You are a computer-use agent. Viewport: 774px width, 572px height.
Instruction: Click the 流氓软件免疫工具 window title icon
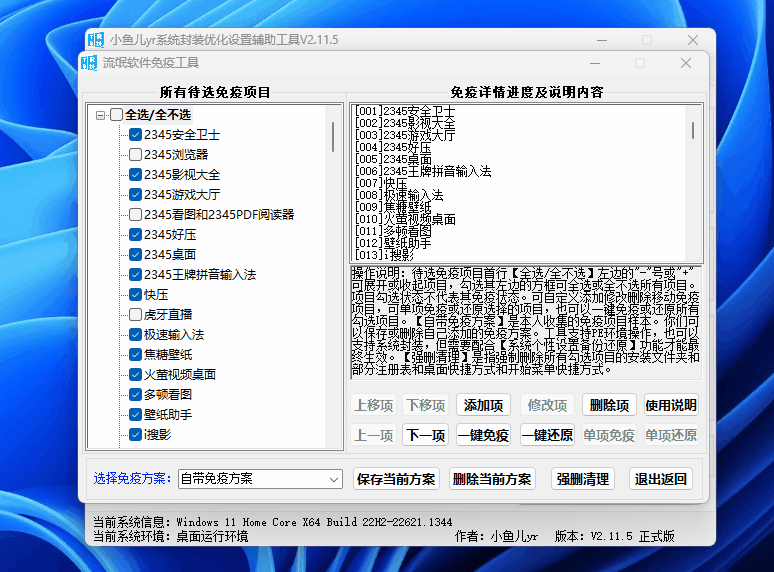pyautogui.click(x=89, y=63)
